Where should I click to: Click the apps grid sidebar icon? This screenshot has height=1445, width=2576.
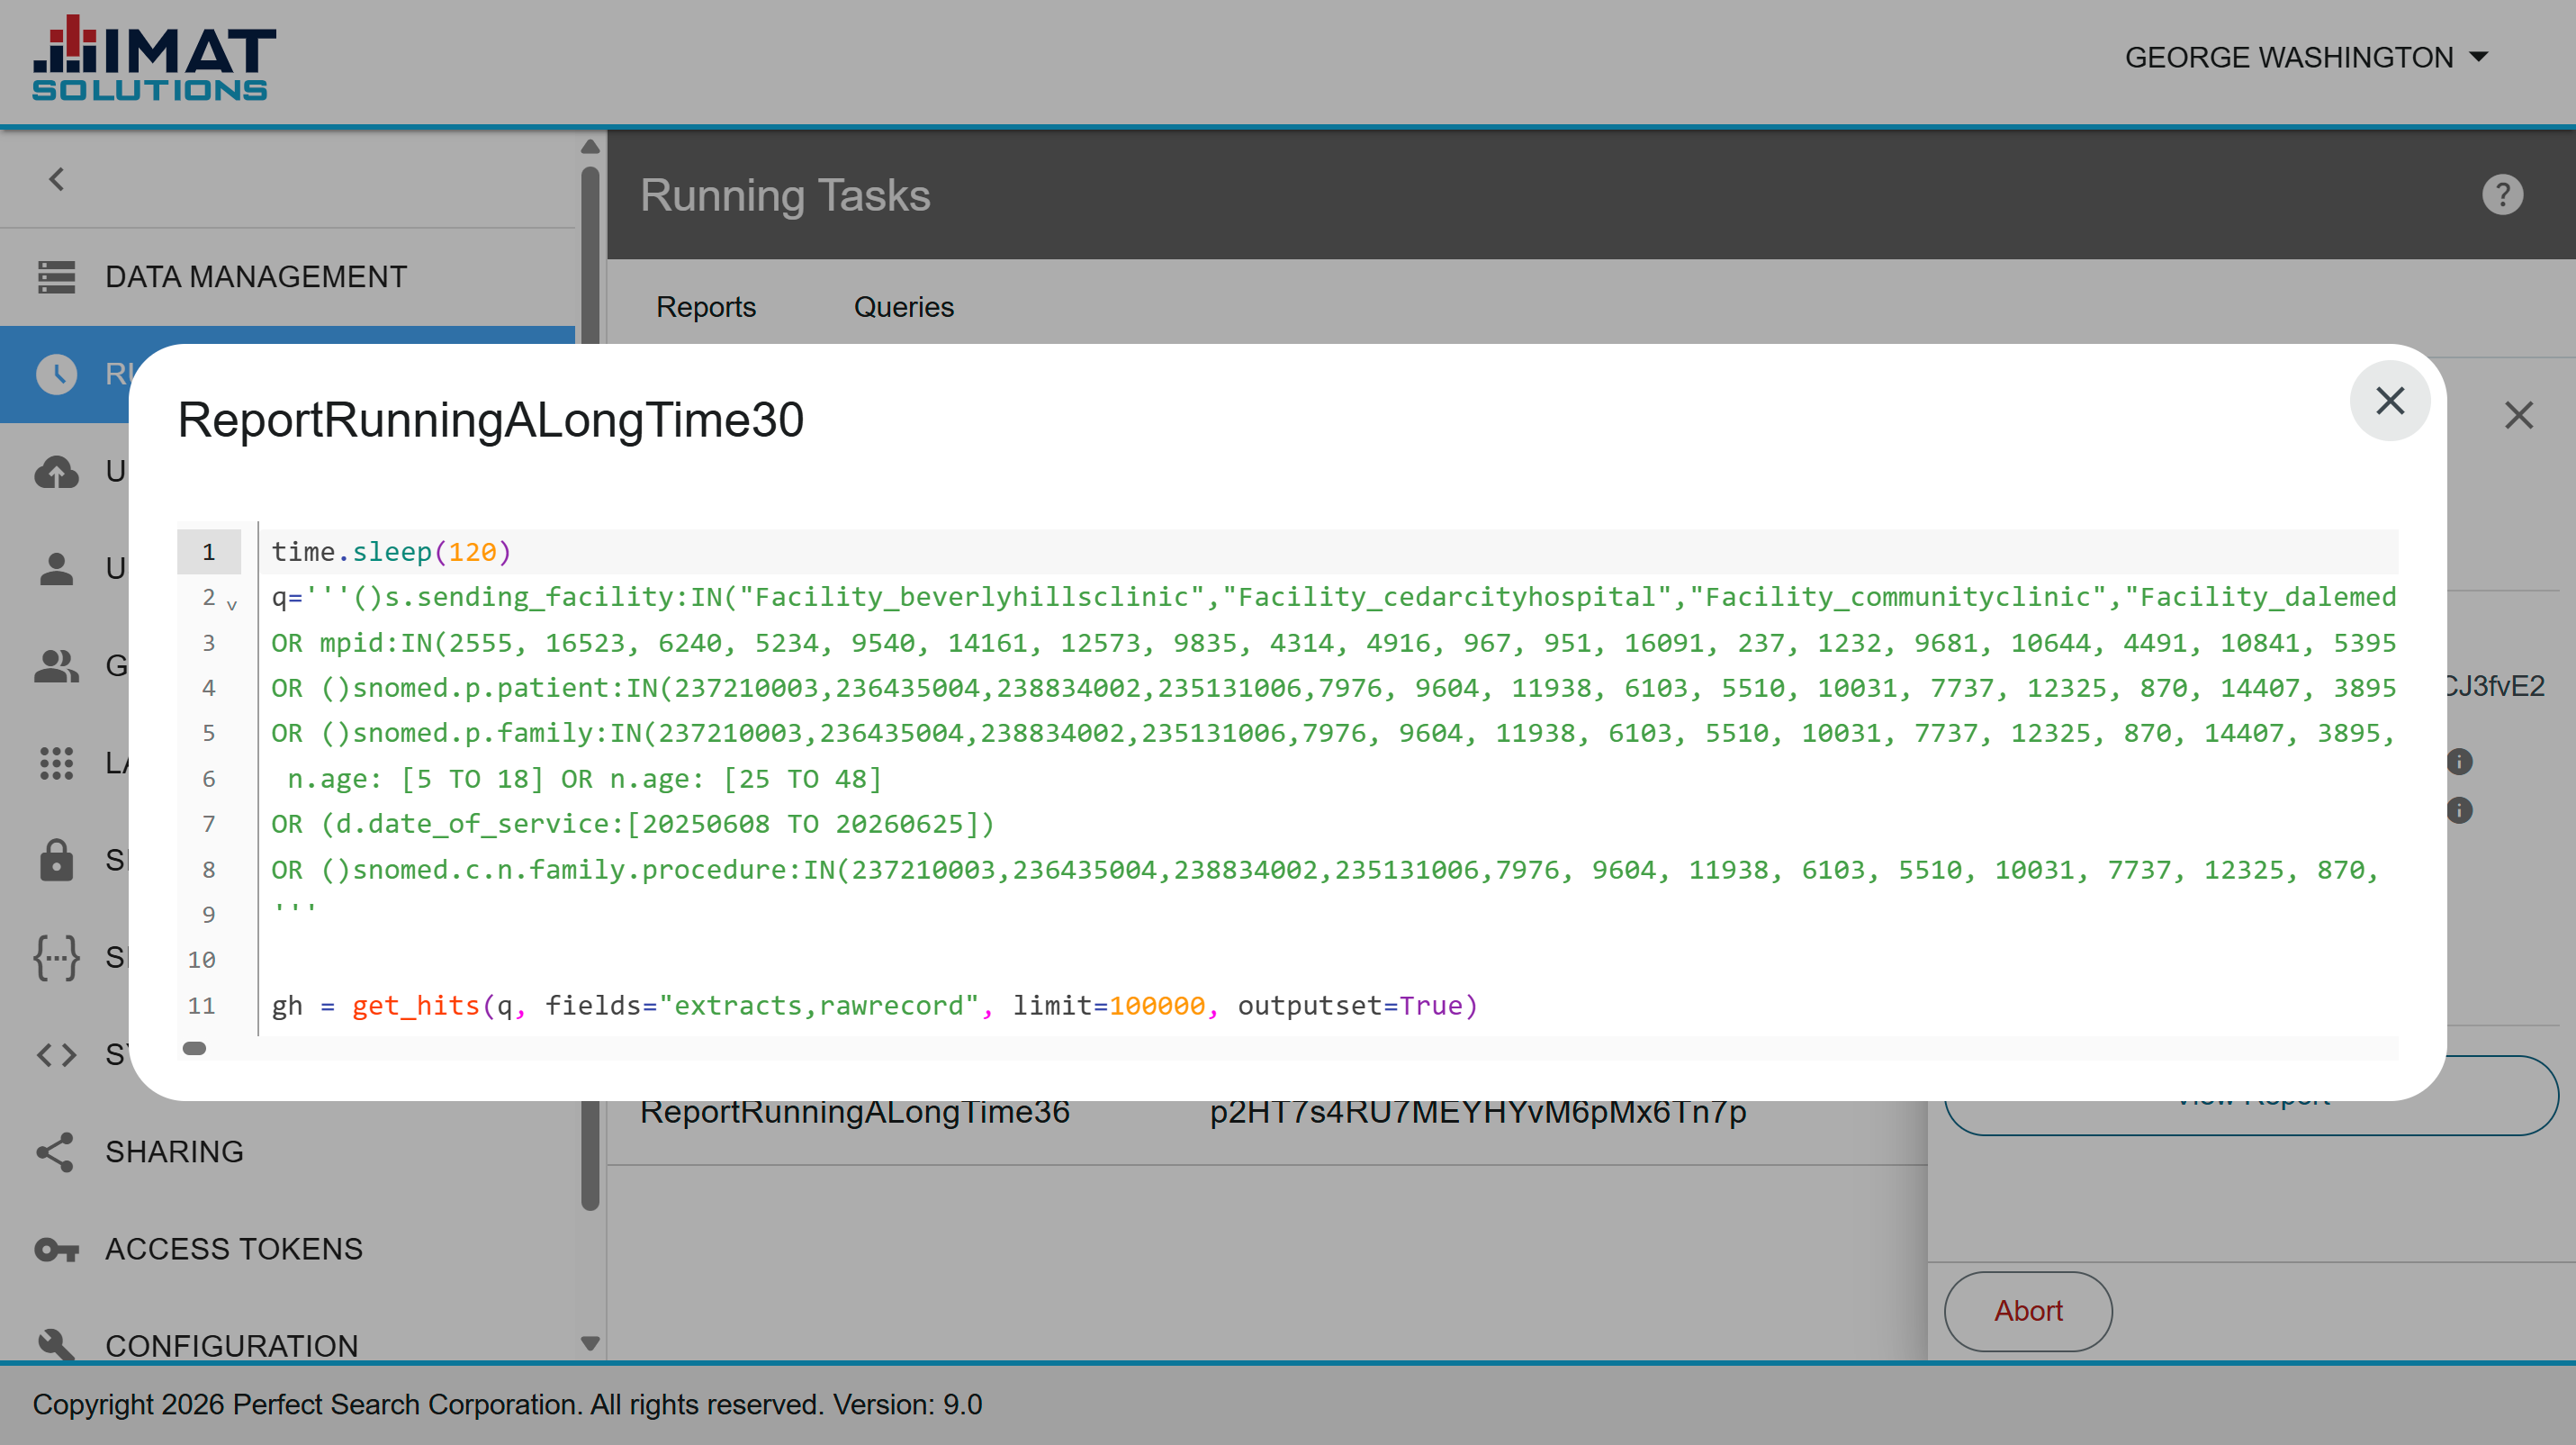56,763
